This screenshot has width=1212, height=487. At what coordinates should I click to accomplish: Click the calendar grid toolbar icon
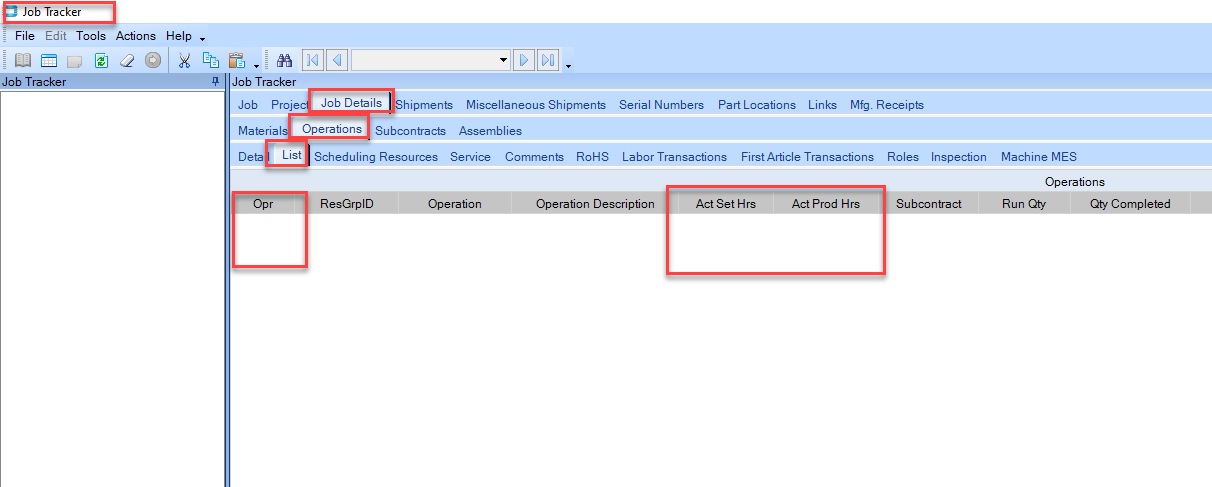click(x=49, y=60)
